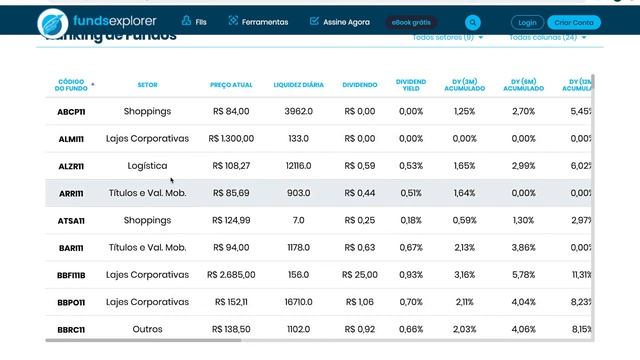Image resolution: width=640 pixels, height=360 pixels.
Task: Click price R$ 2.685,00
Action: tap(231, 275)
